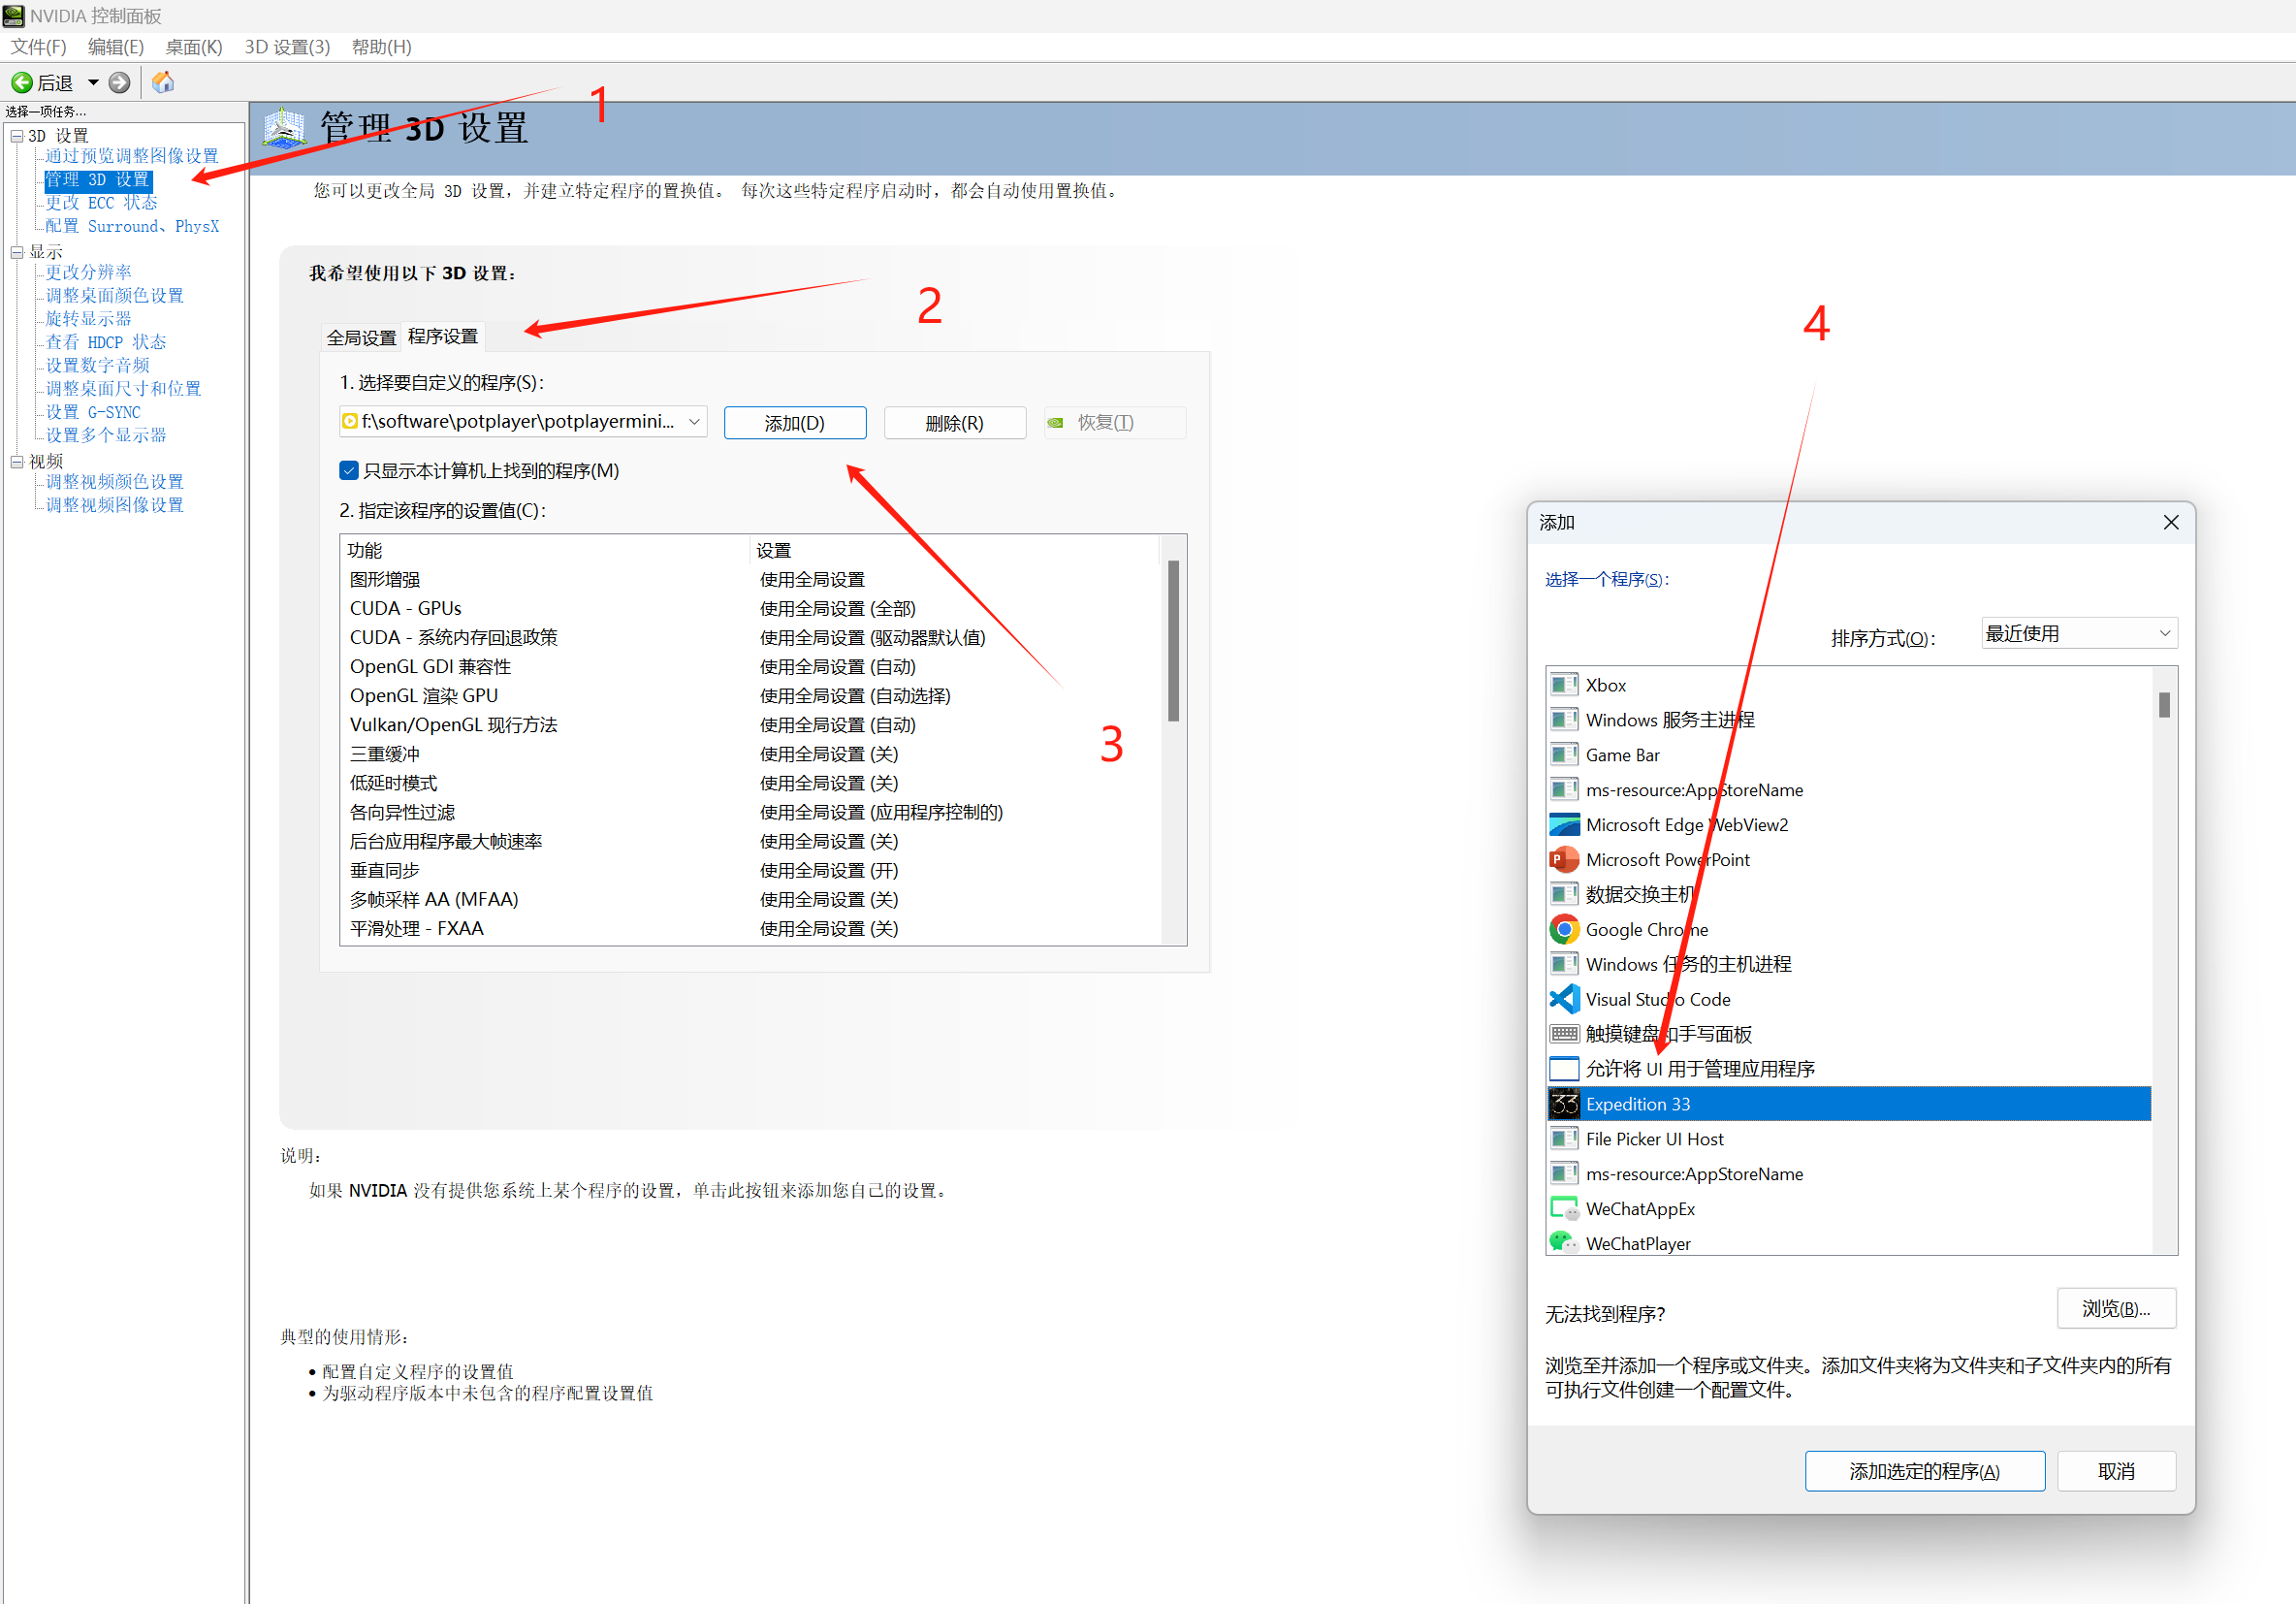Click the NVIDIA logo on 恢复 button
This screenshot has width=2296, height=1604.
[1055, 423]
